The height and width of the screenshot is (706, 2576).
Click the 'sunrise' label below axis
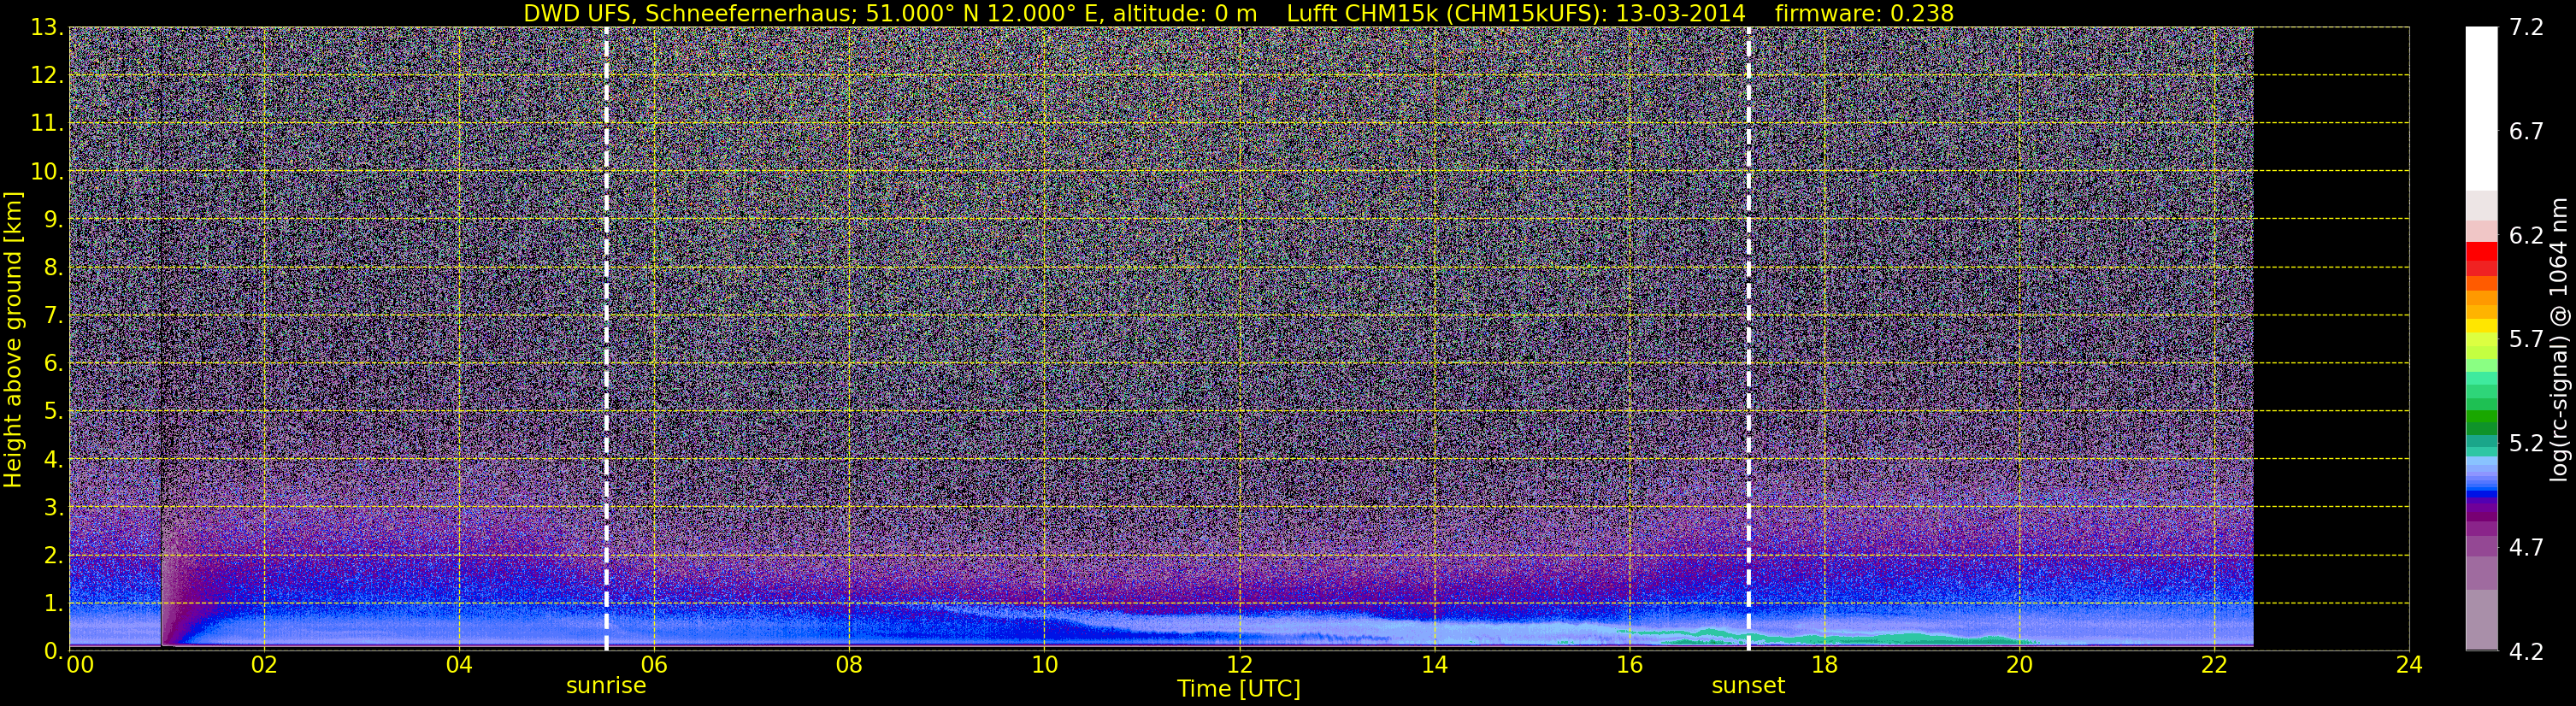click(x=606, y=685)
